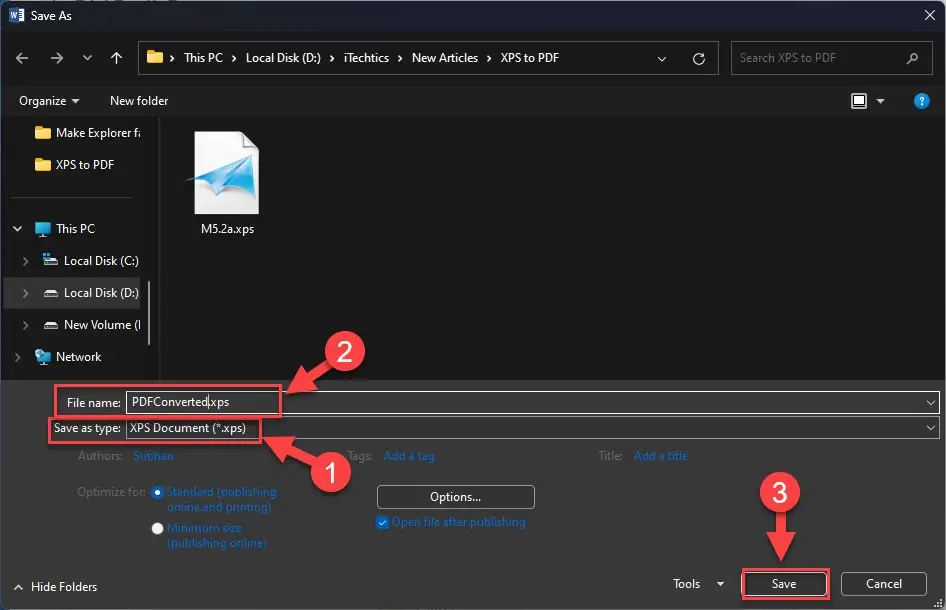This screenshot has width=946, height=610.
Task: Open the Organize menu
Action: pyautogui.click(x=49, y=101)
